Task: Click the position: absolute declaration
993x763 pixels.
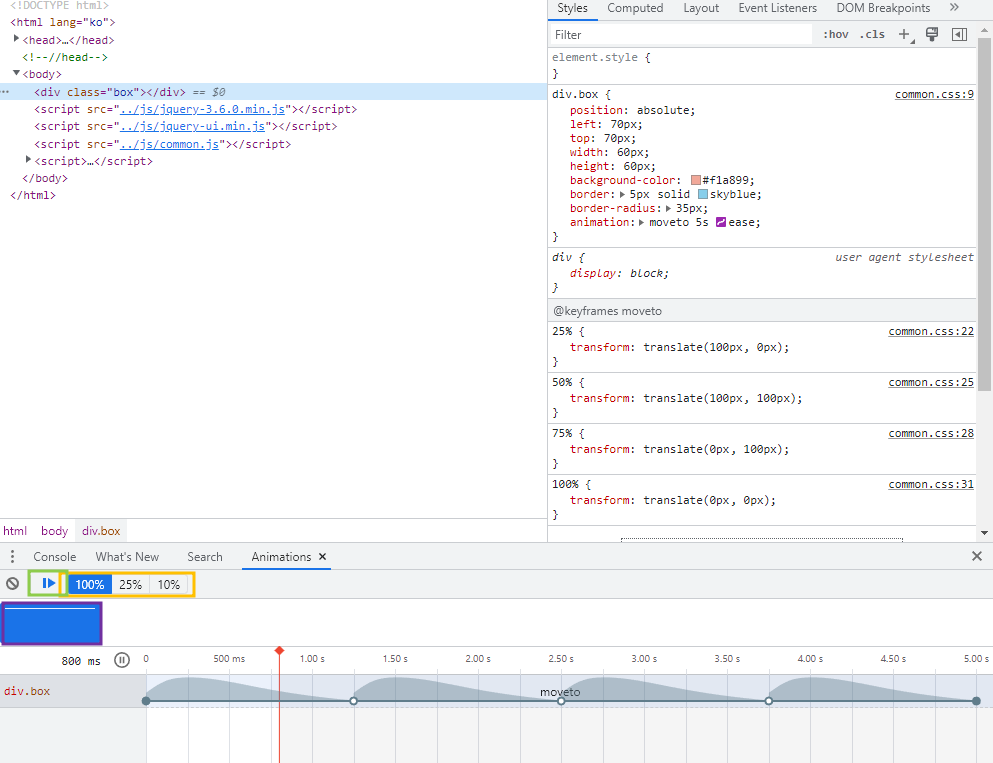Action: pyautogui.click(x=632, y=110)
